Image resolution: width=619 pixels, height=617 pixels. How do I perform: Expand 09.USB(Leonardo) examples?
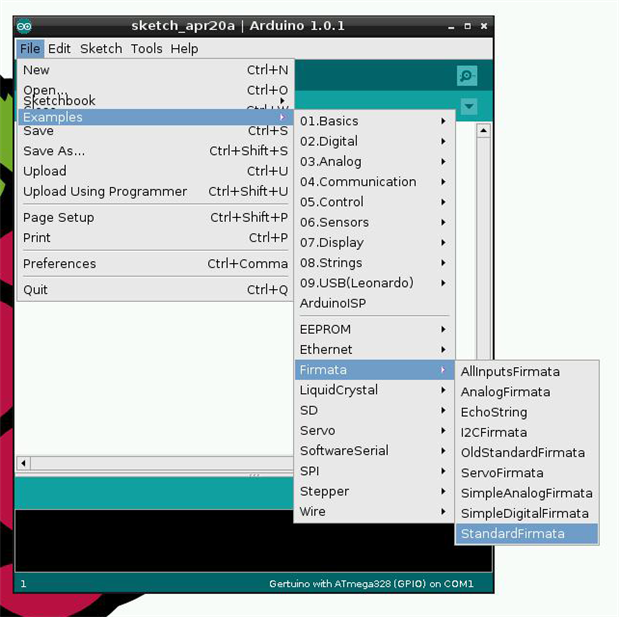pos(374,283)
